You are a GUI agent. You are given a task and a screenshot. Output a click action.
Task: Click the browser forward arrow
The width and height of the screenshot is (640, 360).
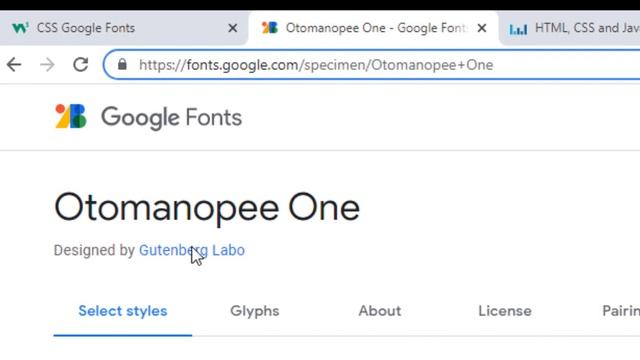coord(47,64)
